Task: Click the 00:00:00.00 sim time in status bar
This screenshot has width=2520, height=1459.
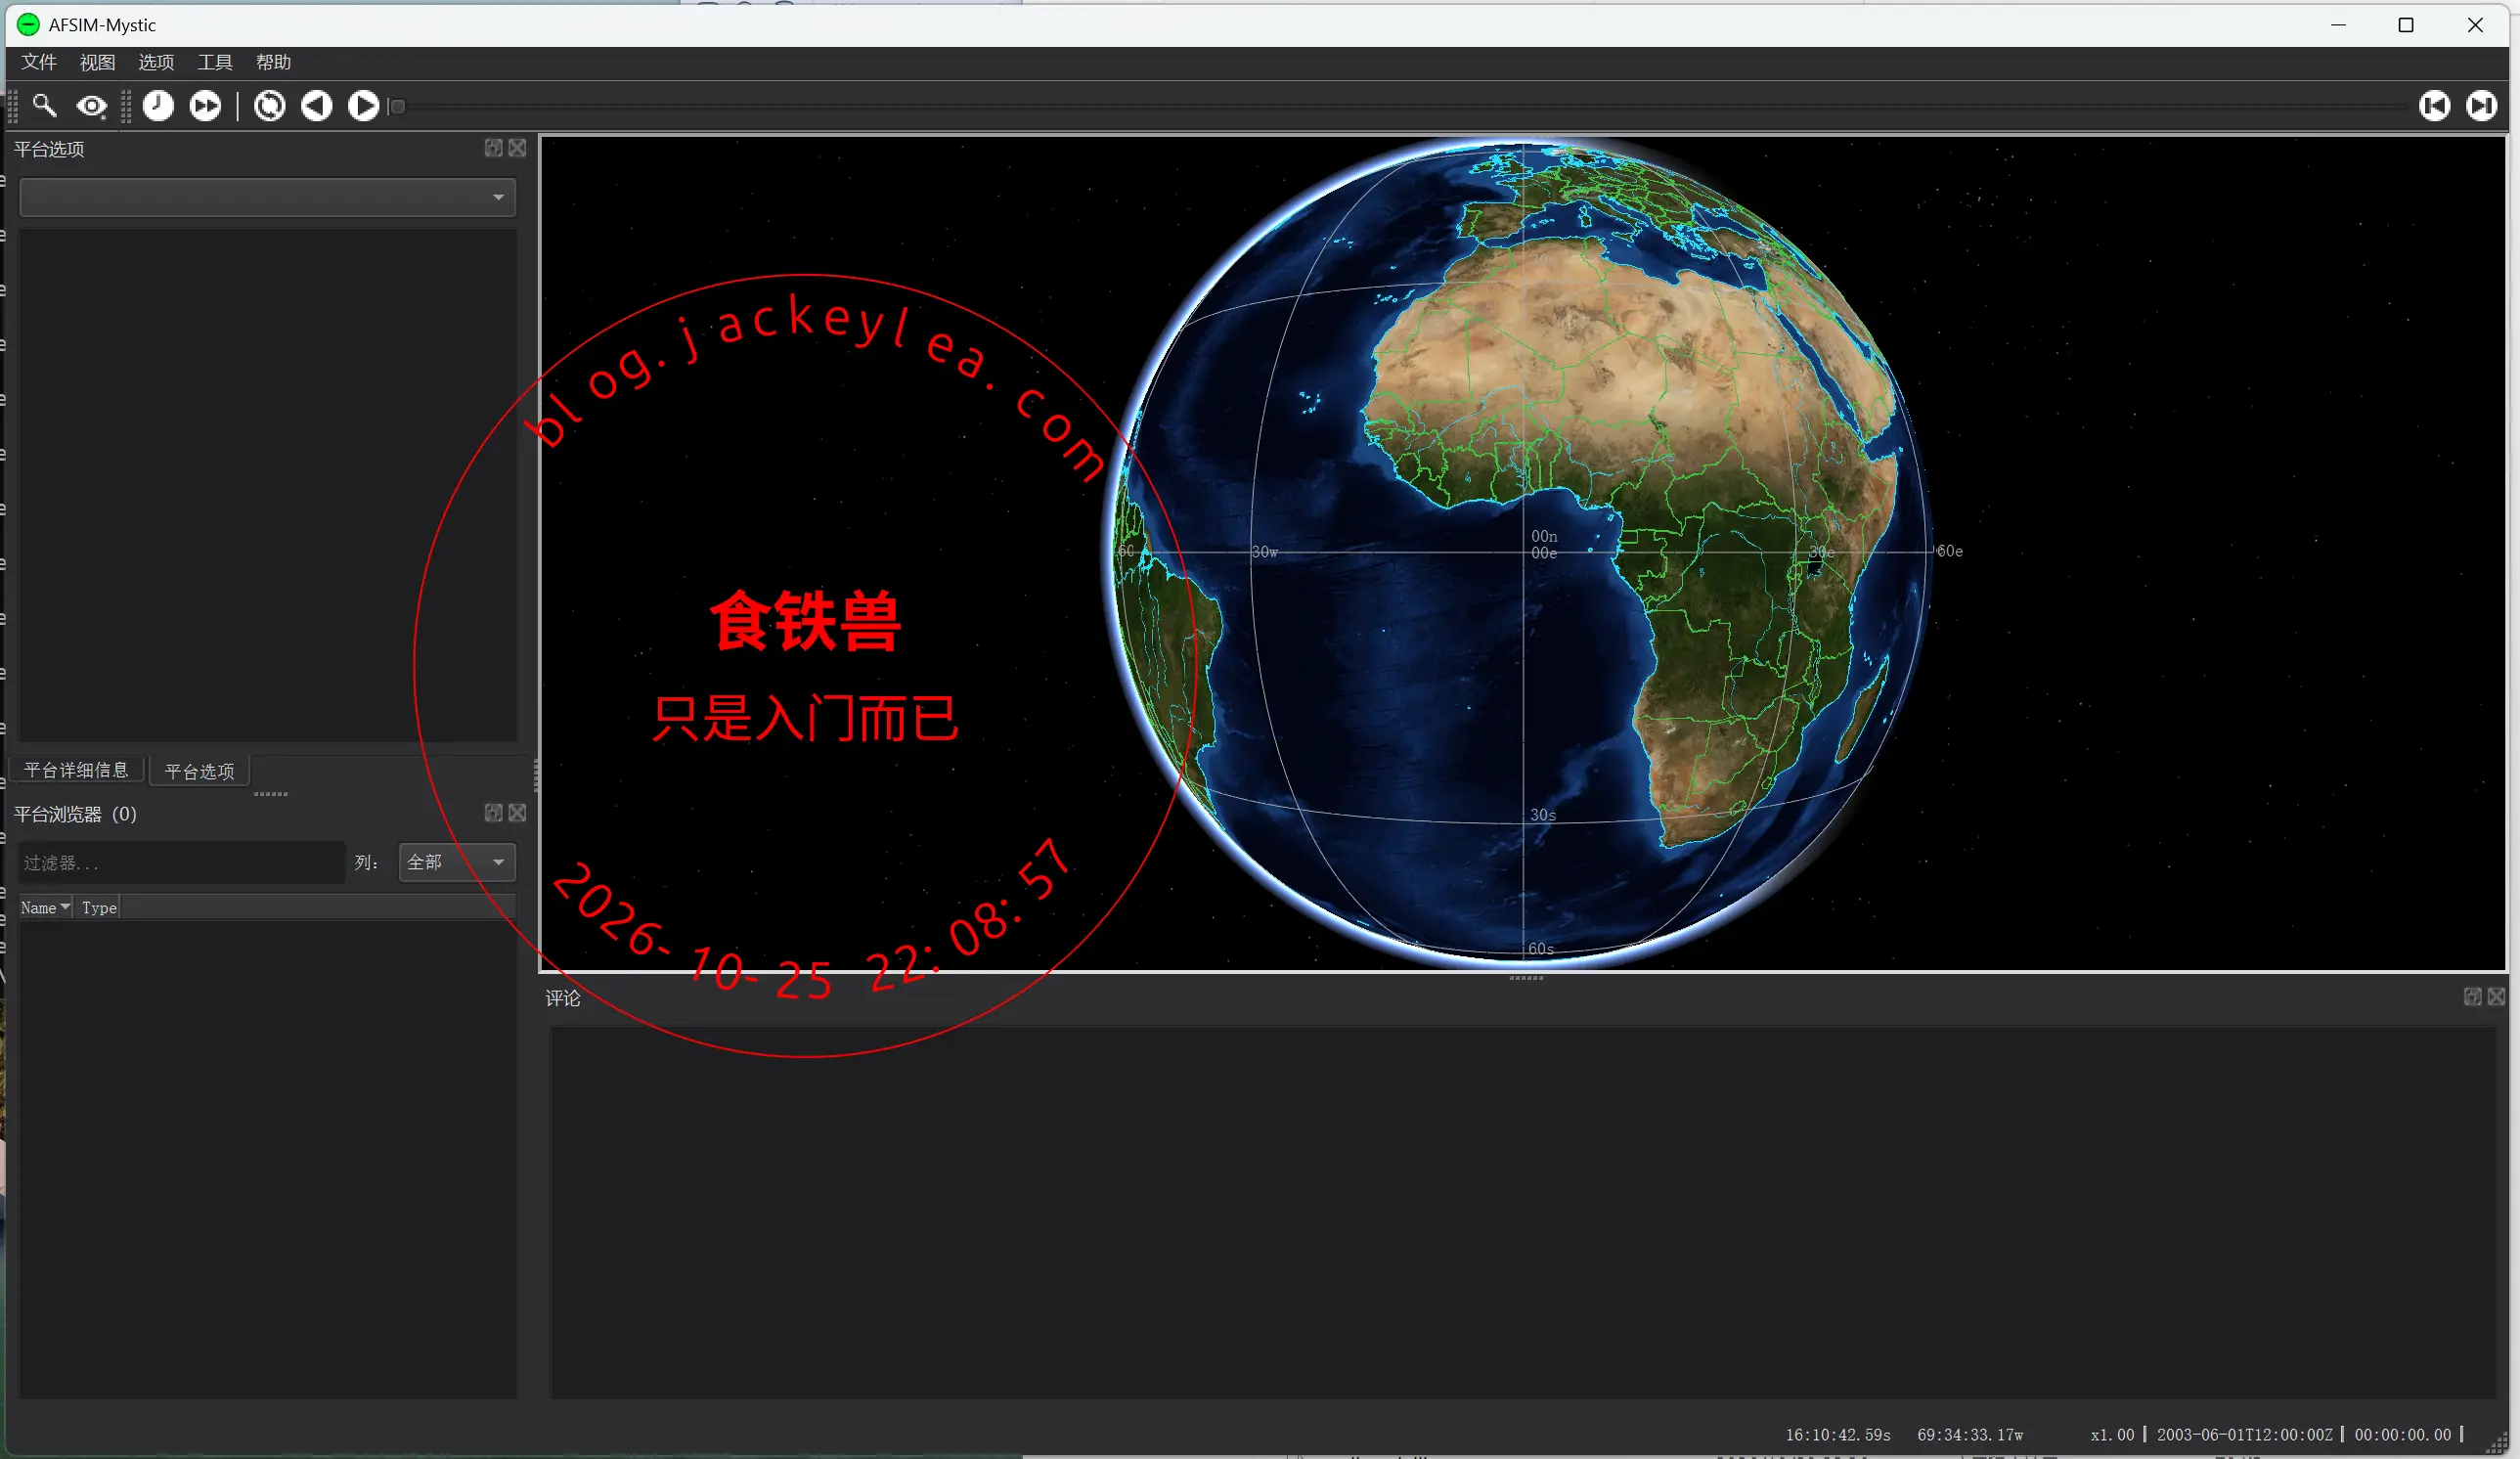Action: pos(2402,1435)
